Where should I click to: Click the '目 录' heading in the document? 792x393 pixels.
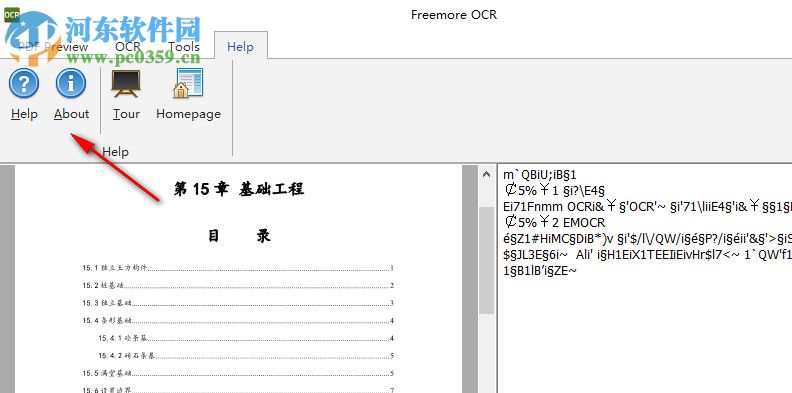239,236
